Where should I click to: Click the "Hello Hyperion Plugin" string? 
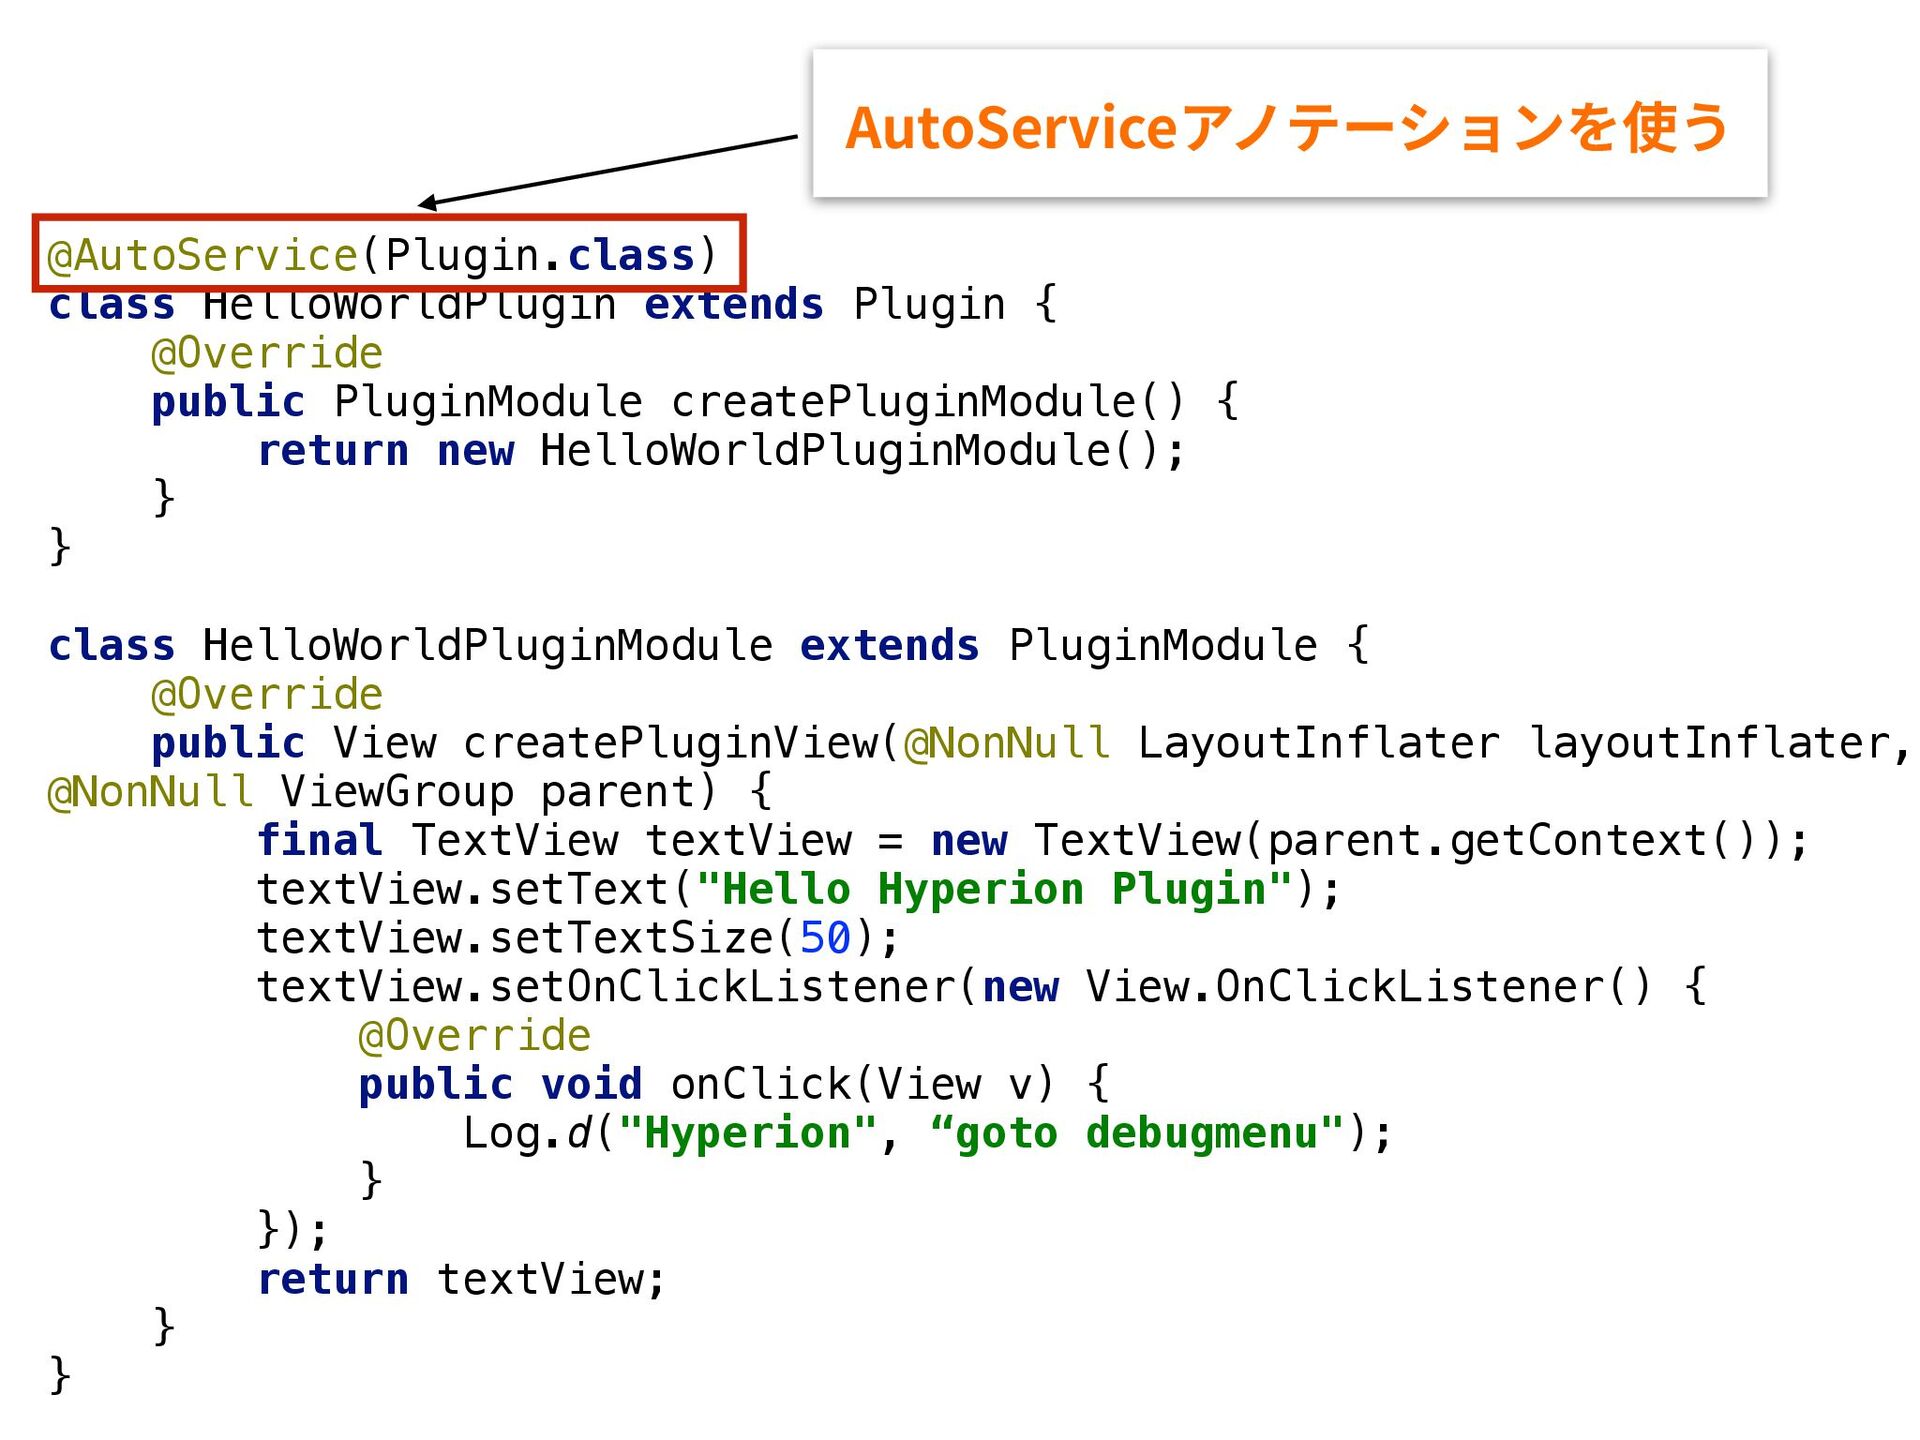coord(994,889)
